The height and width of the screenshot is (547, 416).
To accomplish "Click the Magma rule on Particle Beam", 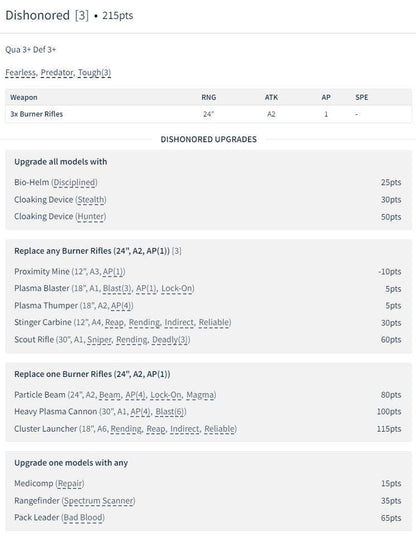I will tap(200, 395).
